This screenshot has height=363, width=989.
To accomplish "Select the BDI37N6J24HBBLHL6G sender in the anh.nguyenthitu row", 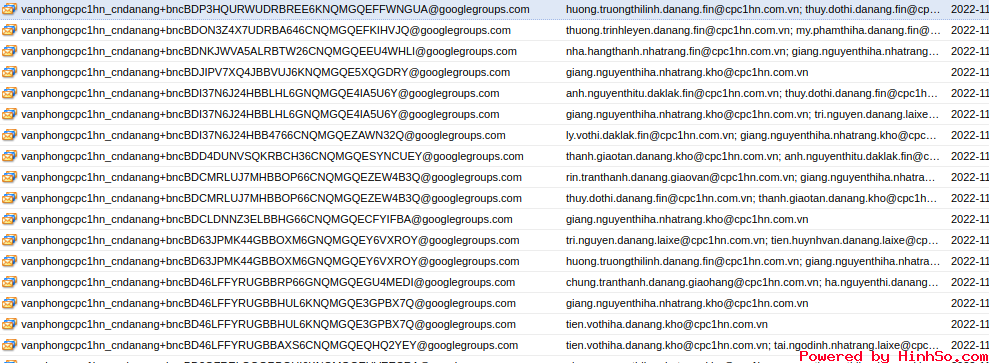I will click(260, 93).
